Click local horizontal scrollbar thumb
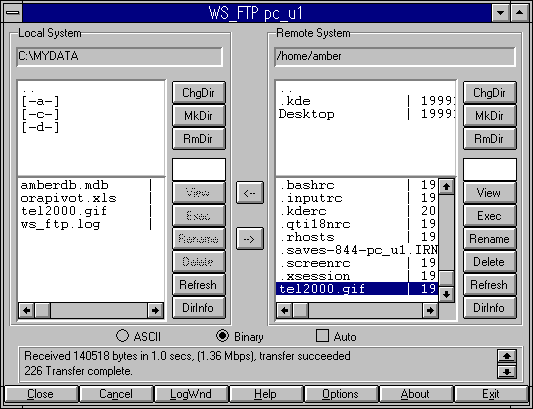The height and width of the screenshot is (409, 533). pos(42,310)
